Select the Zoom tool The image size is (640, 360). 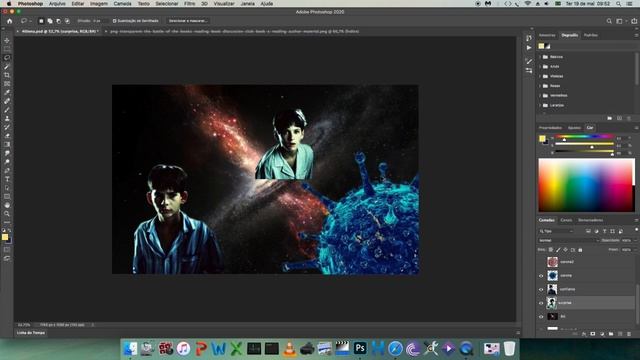coord(7,213)
